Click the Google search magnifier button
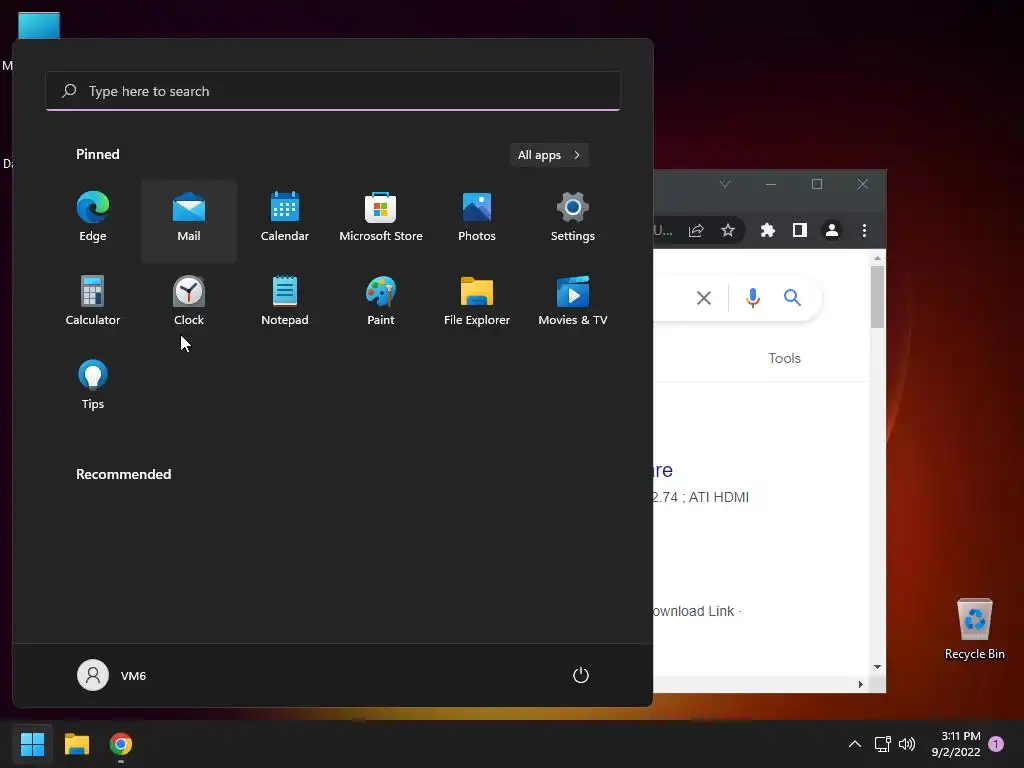 792,298
